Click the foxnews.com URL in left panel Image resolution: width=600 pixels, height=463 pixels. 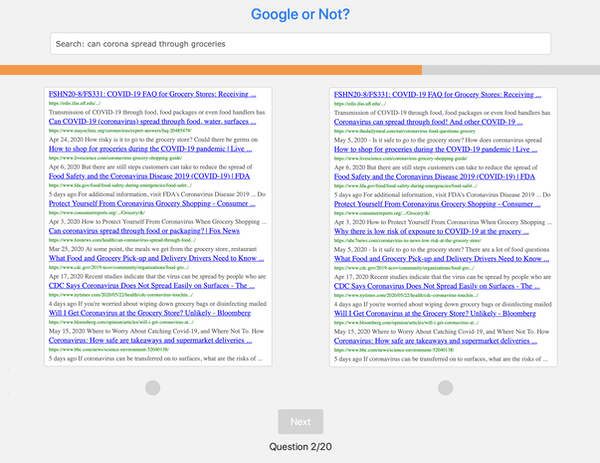pos(122,240)
